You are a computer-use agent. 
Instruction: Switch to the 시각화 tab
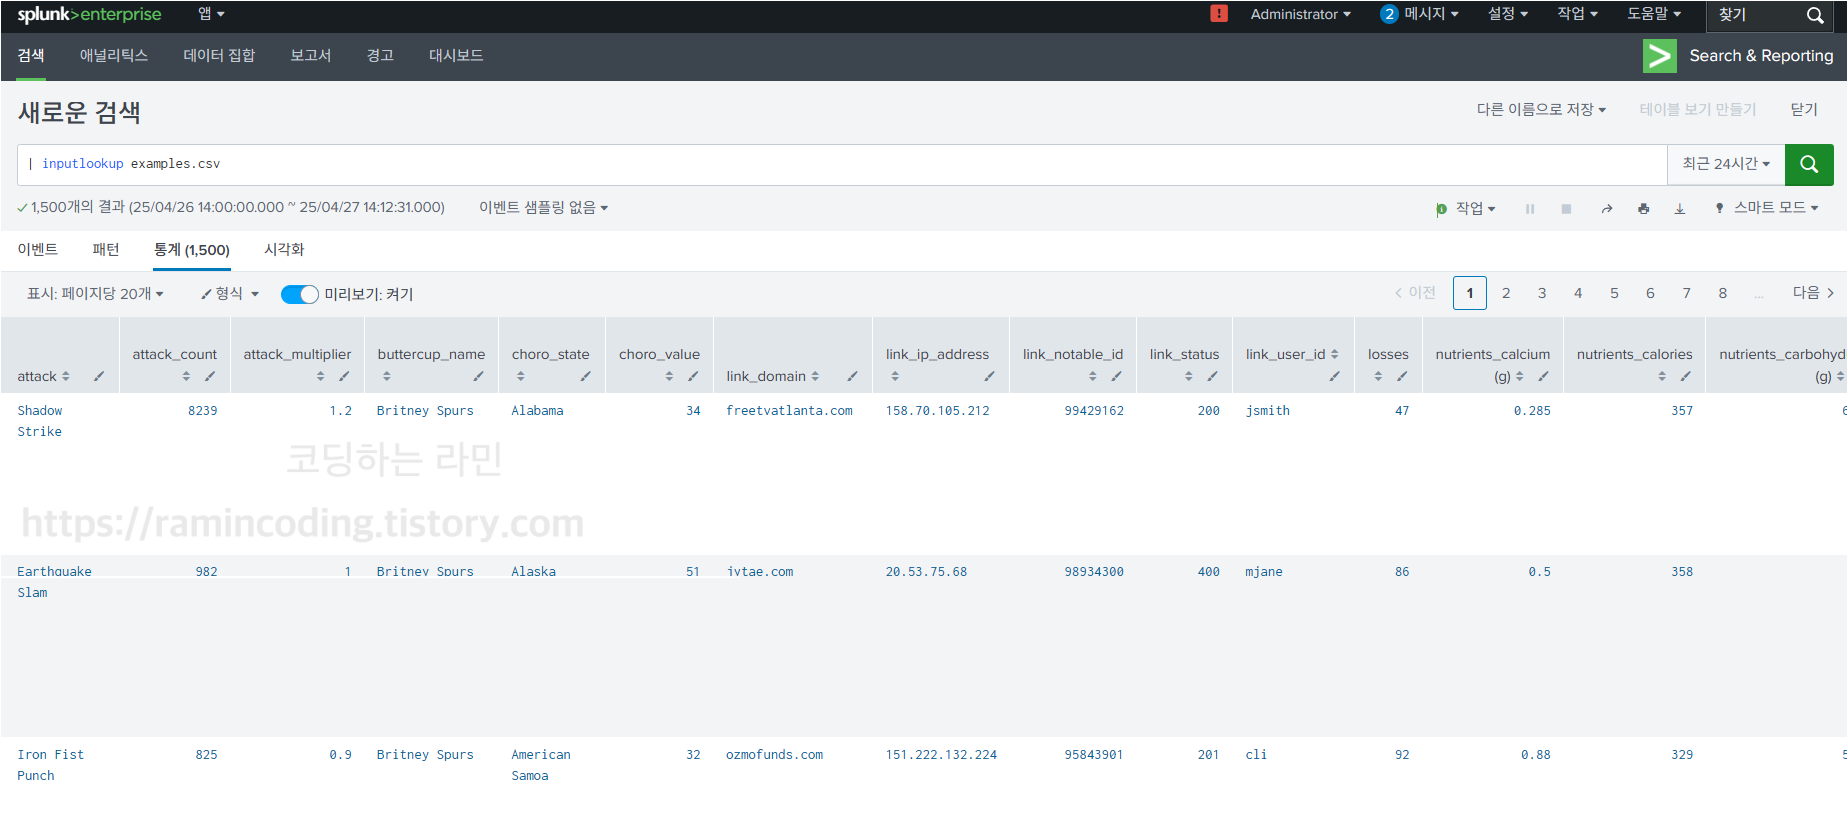[x=284, y=249]
